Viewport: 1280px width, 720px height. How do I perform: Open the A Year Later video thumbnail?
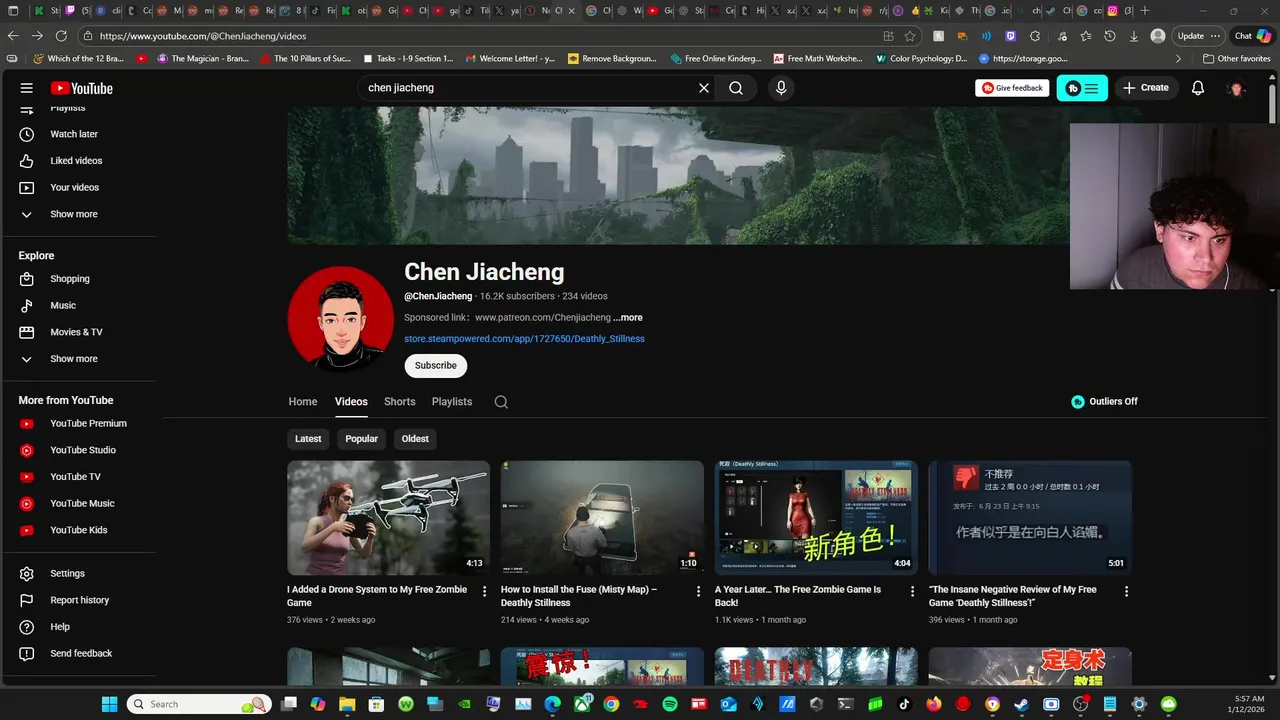pos(816,517)
